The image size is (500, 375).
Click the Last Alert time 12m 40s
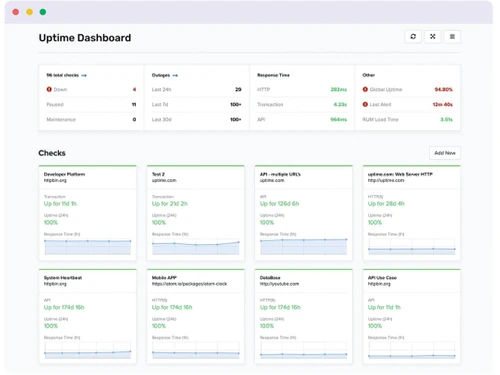[x=442, y=104]
